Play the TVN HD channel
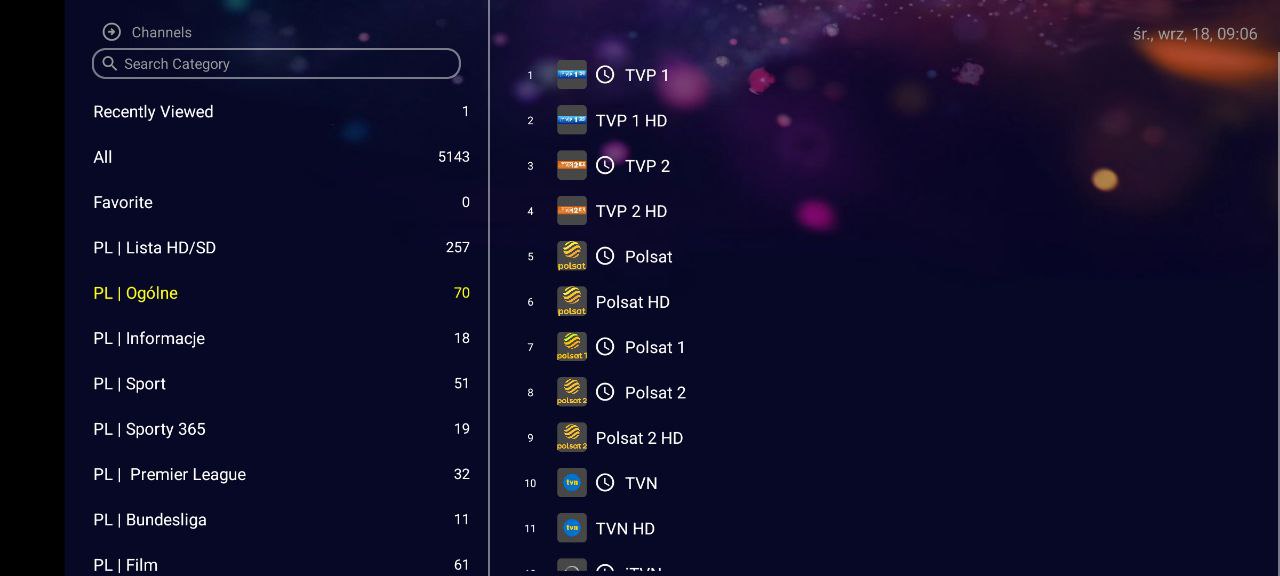The width and height of the screenshot is (1280, 576). tap(625, 529)
